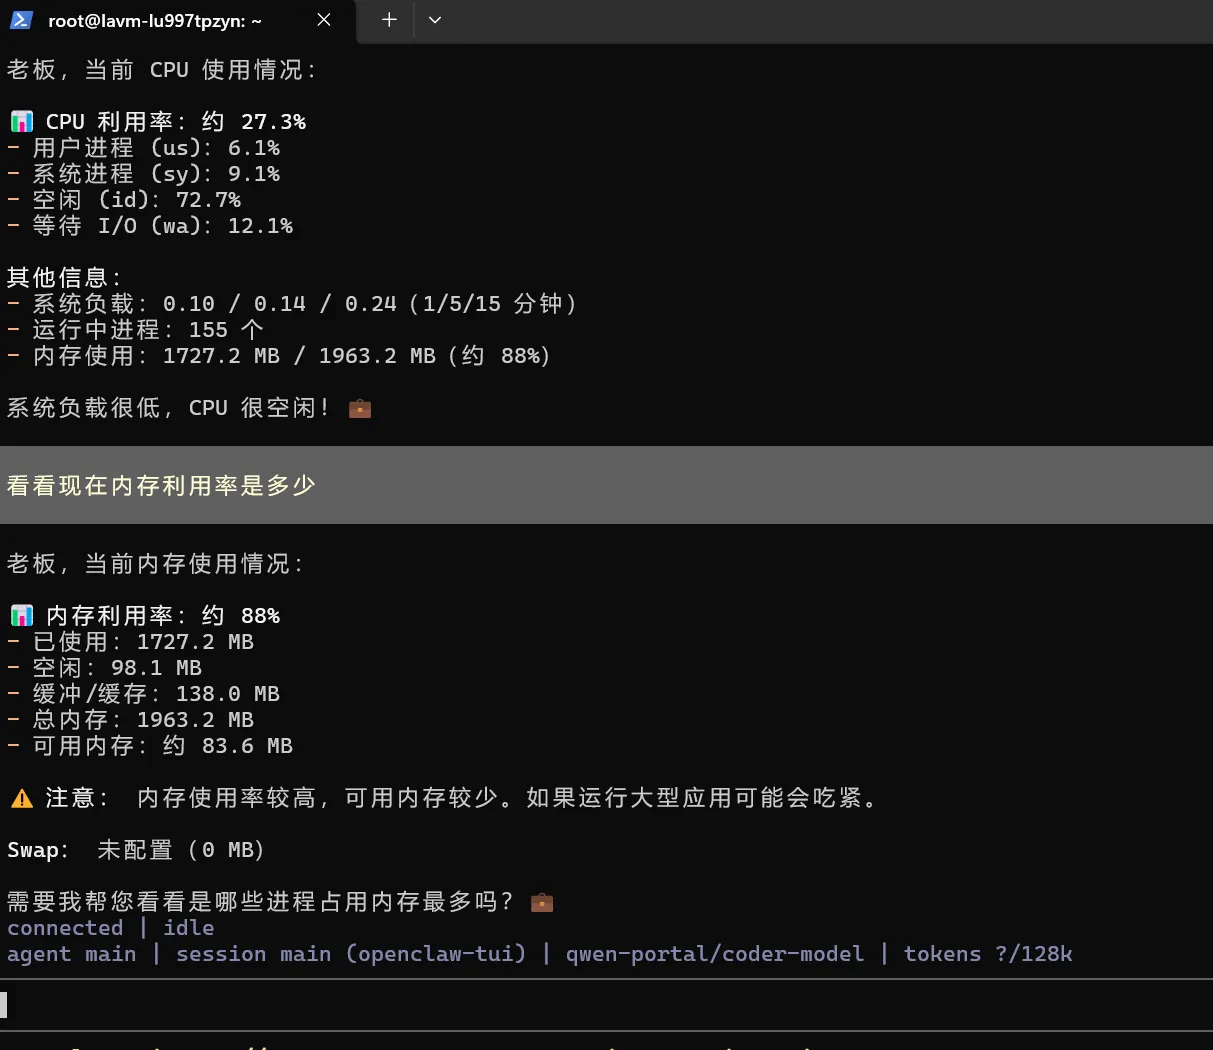Click session main (openclaw-tui) in the status bar
This screenshot has height=1050, width=1213.
tap(350, 954)
